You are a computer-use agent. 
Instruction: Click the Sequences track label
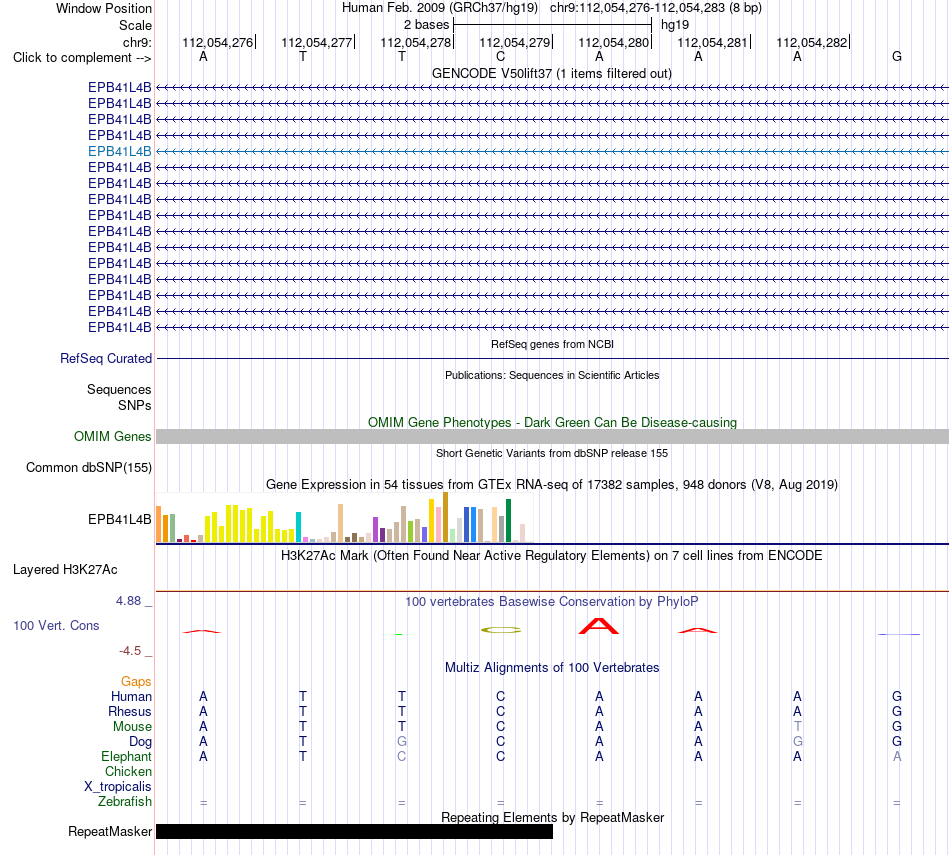119,389
